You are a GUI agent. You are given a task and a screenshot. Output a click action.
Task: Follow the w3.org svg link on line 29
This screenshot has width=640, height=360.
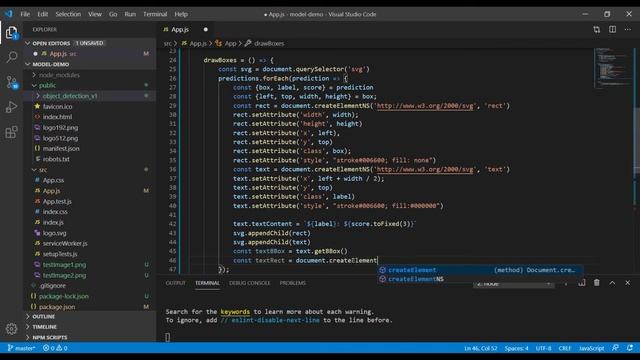424,106
